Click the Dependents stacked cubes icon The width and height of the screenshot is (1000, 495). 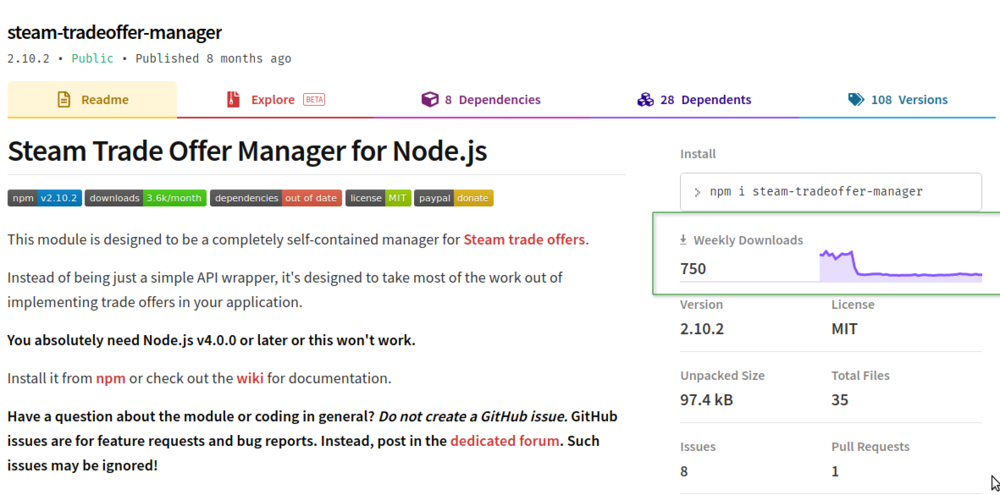click(645, 100)
